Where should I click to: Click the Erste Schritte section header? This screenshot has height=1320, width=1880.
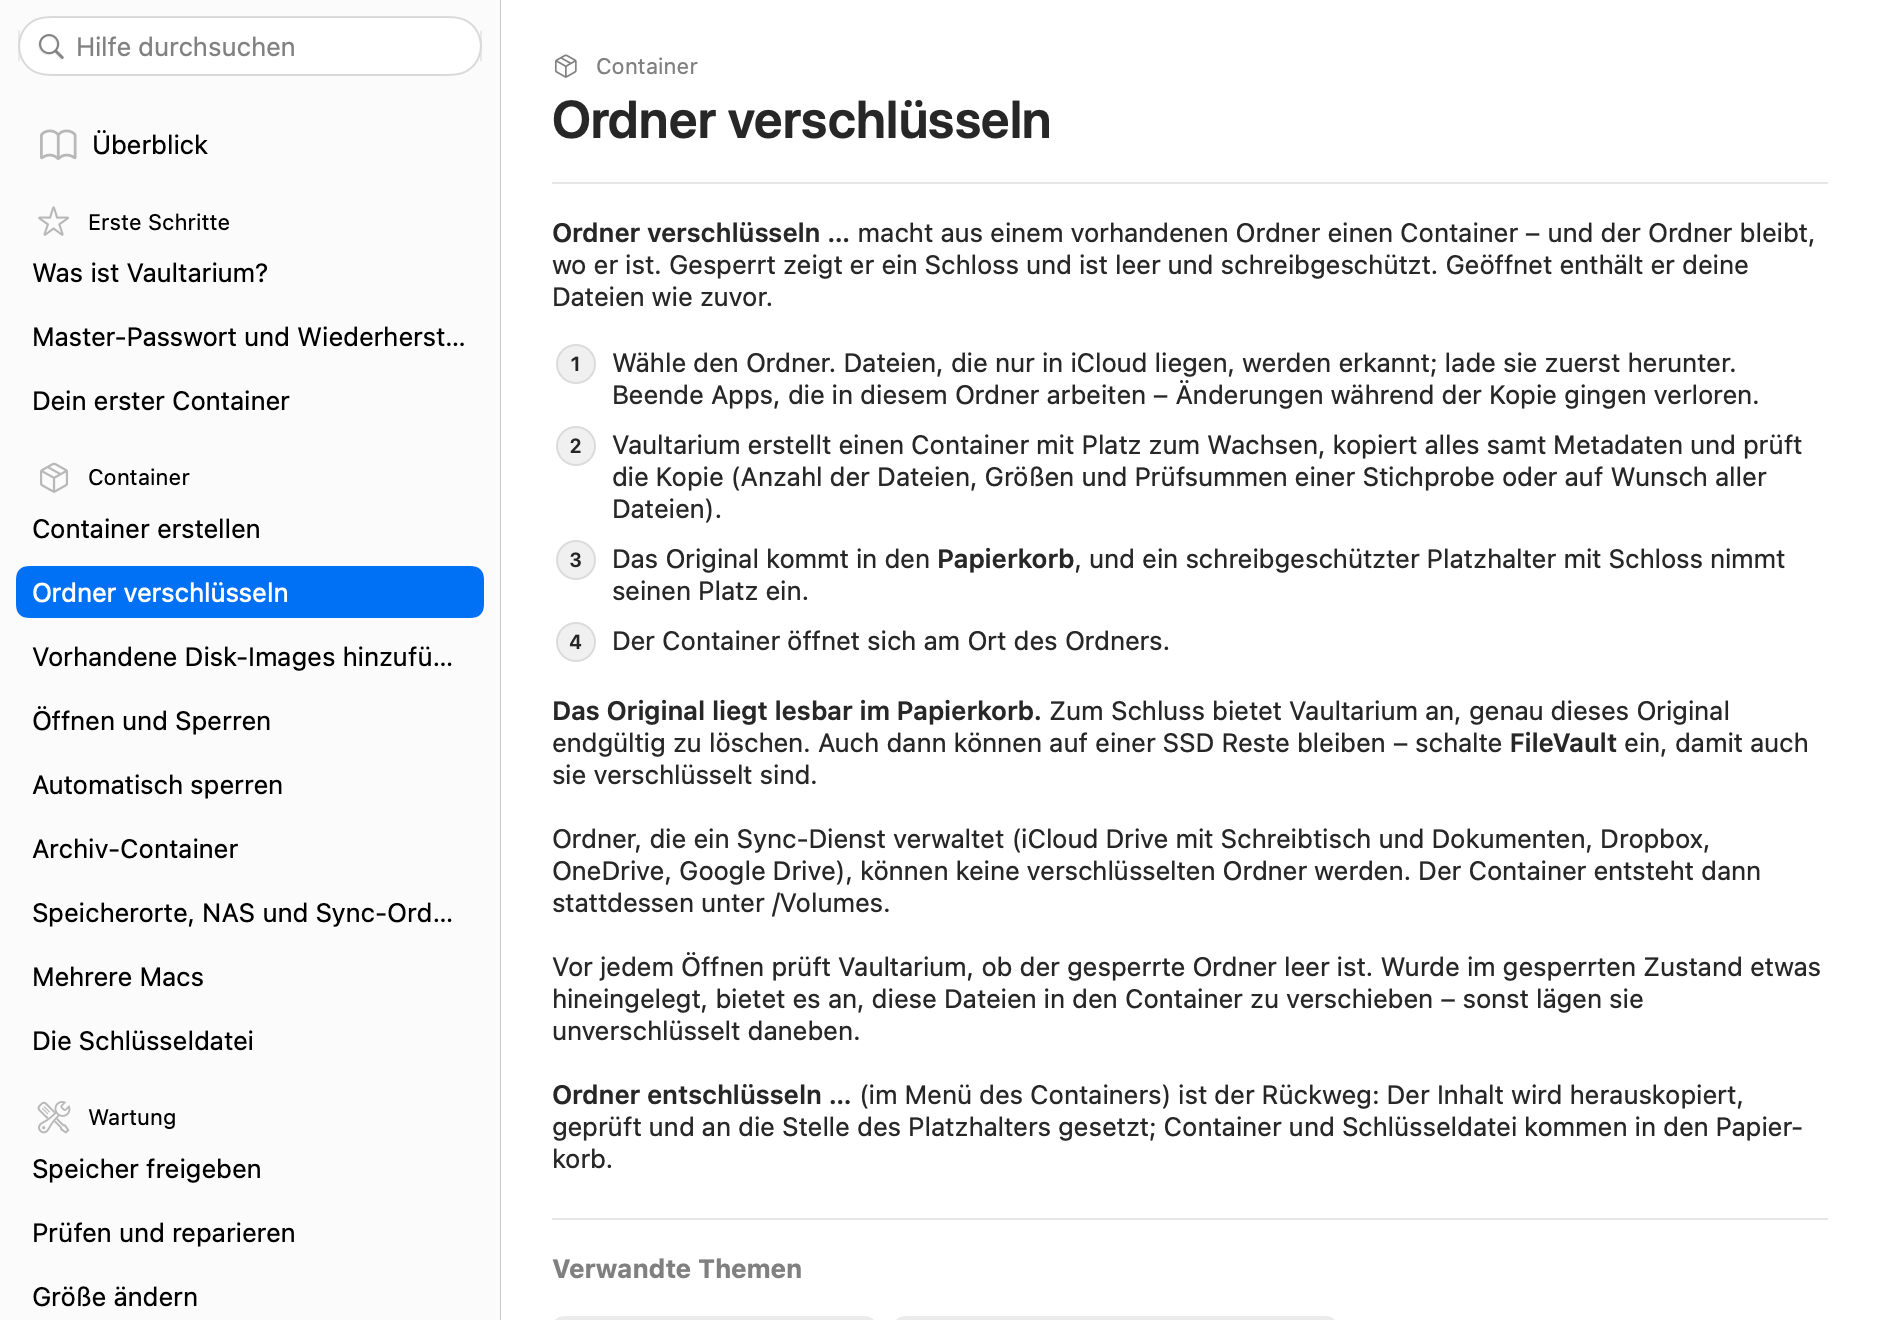159,222
